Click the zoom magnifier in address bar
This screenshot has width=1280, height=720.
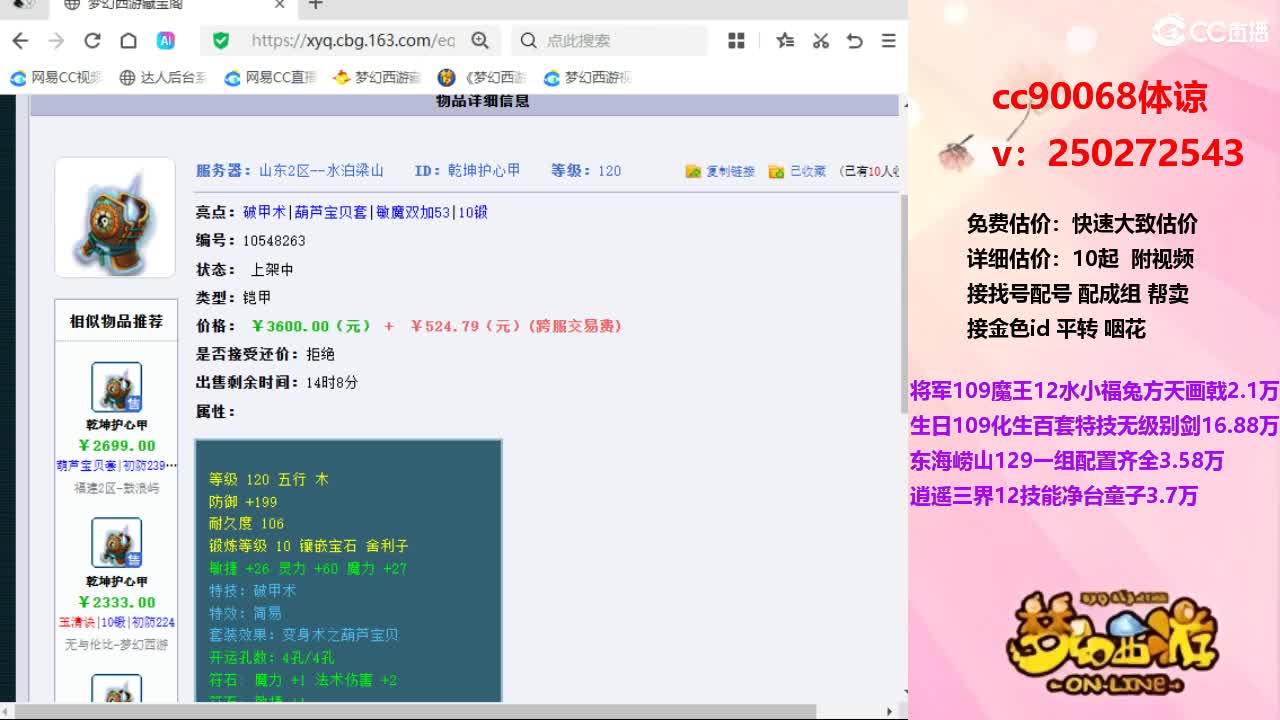[480, 41]
